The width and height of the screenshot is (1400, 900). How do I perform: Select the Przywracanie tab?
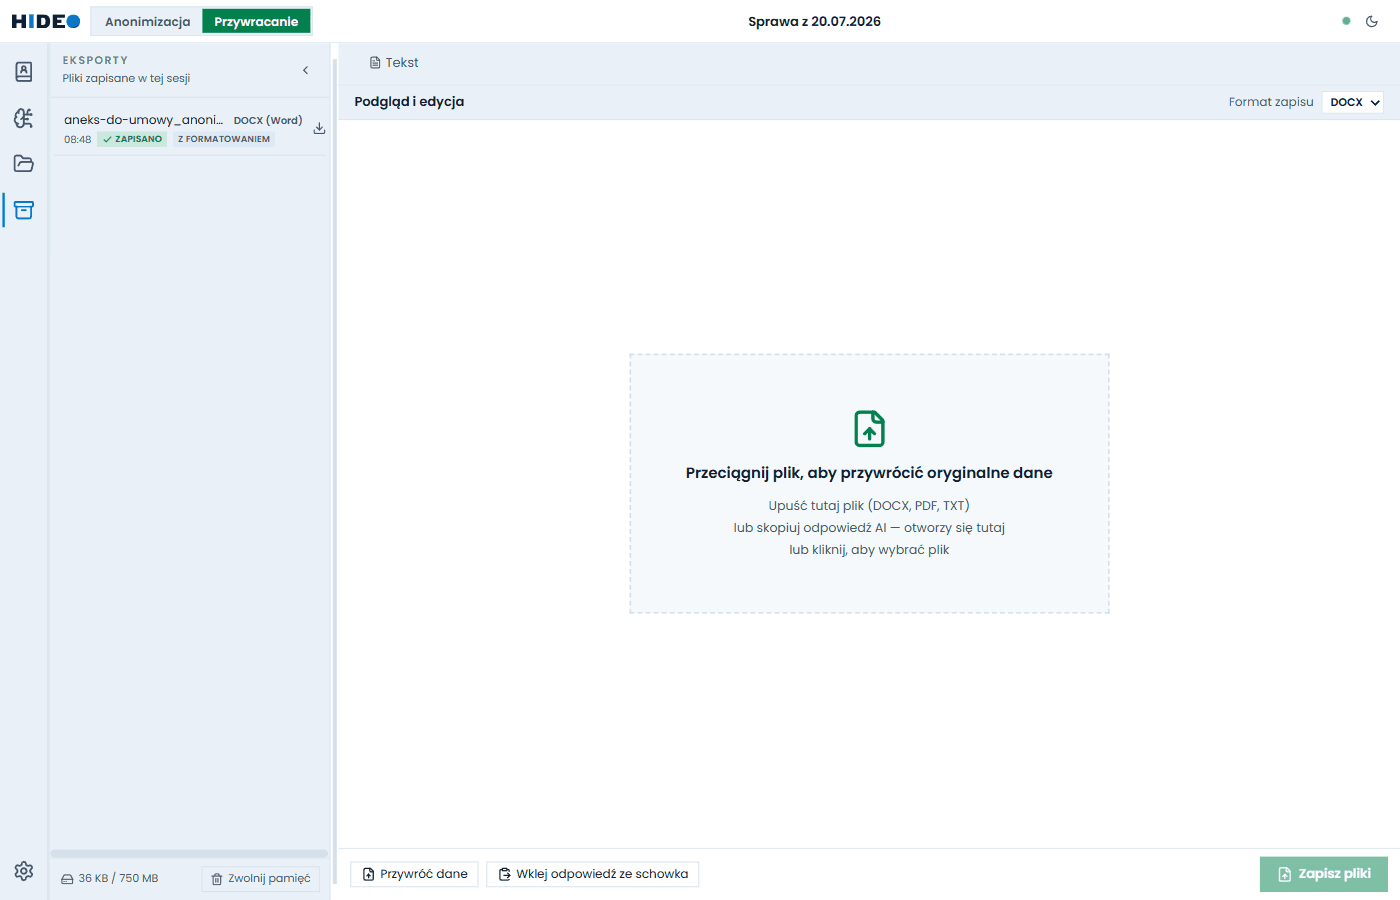[256, 21]
